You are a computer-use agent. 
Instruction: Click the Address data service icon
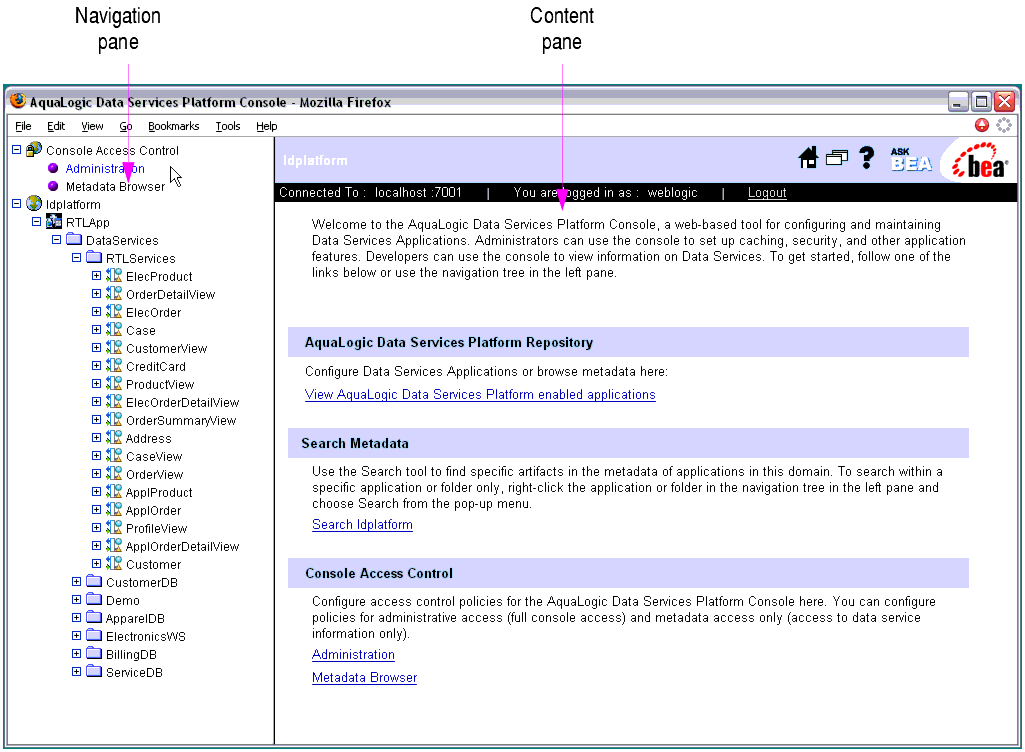tap(114, 437)
